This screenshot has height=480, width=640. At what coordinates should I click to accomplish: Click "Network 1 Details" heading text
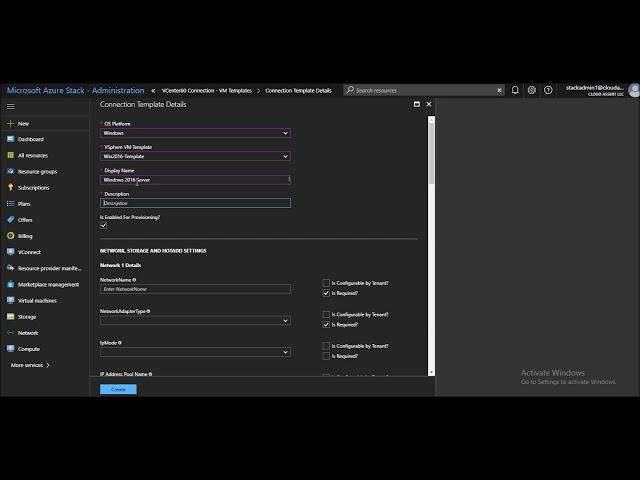[x=120, y=265]
